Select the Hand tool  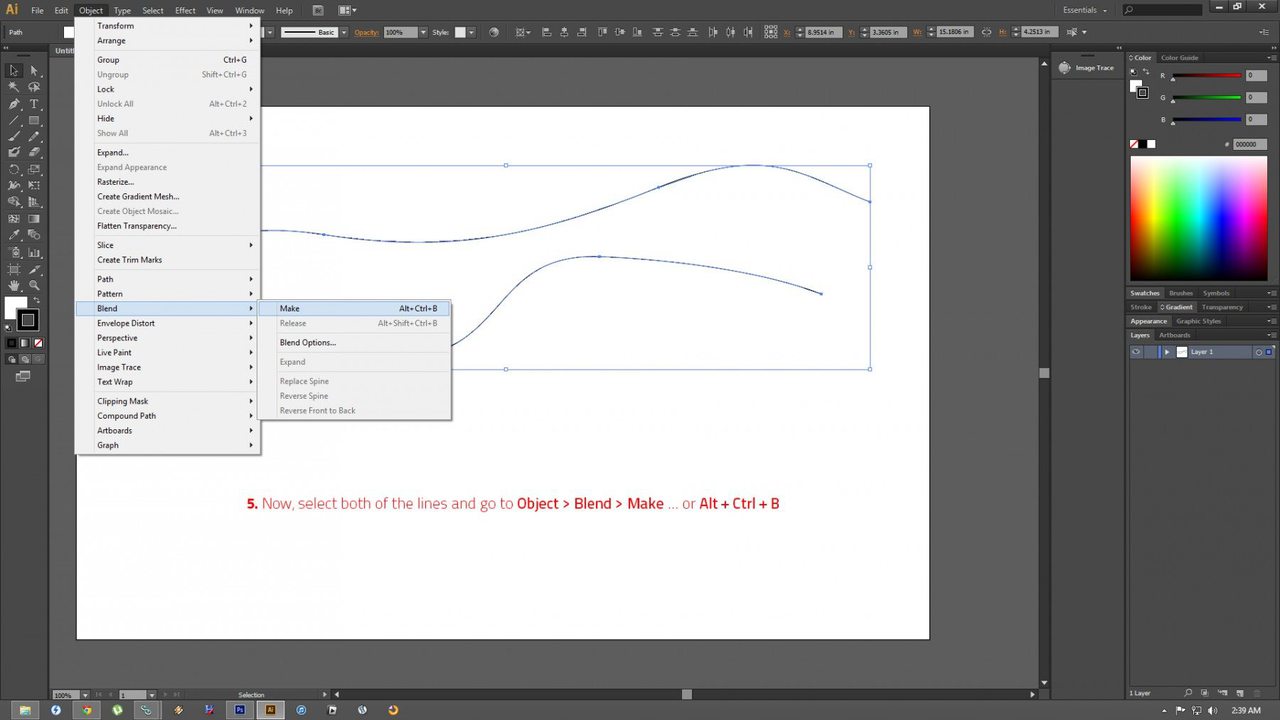tap(14, 285)
